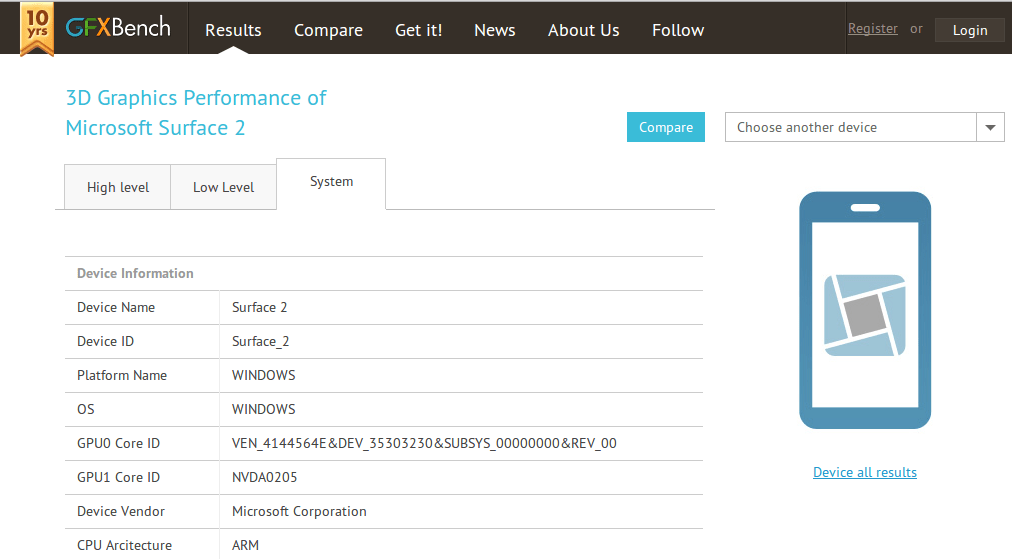Select the value NVDA0205

coord(265,477)
